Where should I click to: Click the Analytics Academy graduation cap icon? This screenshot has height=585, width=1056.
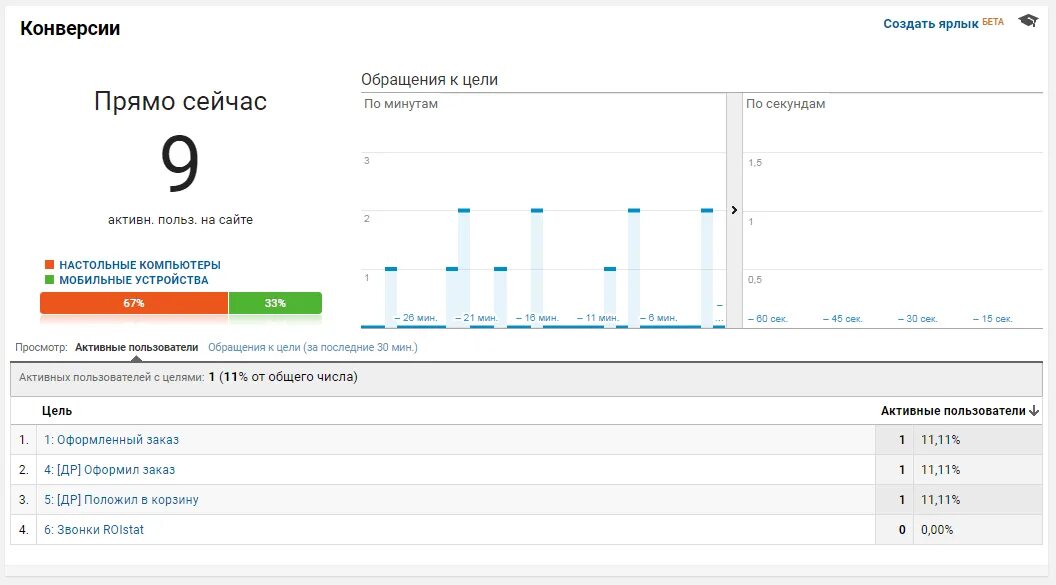tap(1029, 20)
